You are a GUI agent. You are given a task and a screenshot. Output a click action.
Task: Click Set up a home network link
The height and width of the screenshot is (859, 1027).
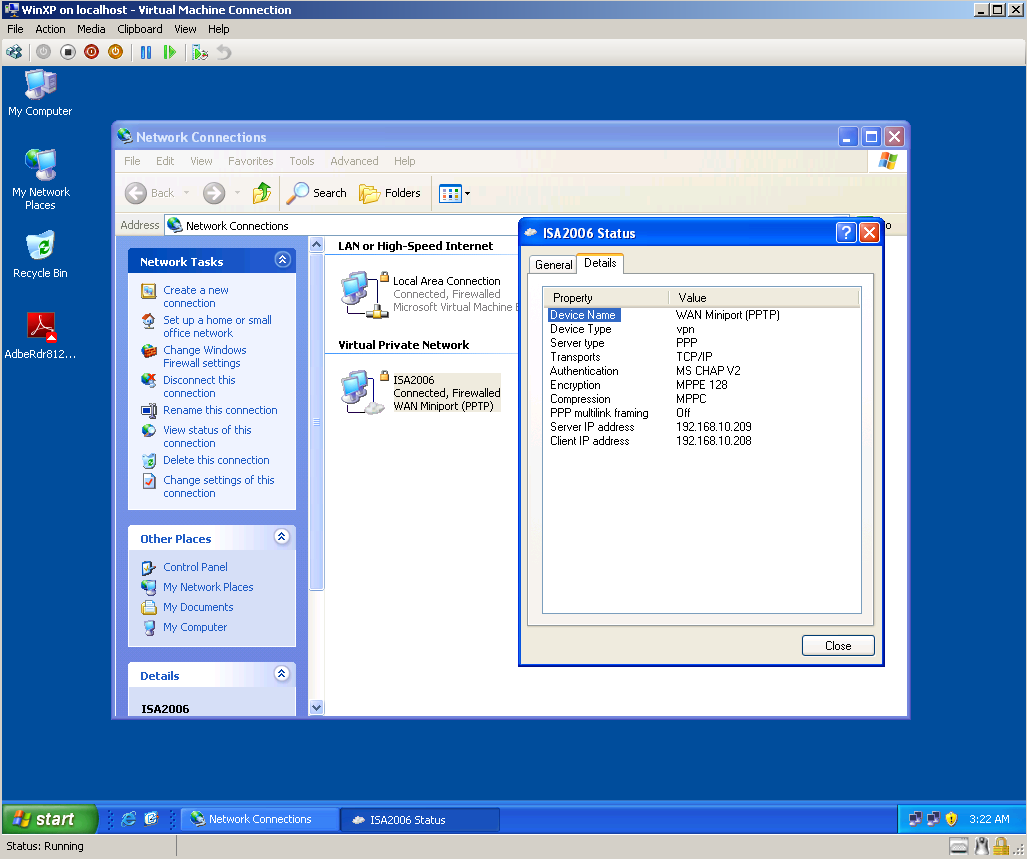217,327
